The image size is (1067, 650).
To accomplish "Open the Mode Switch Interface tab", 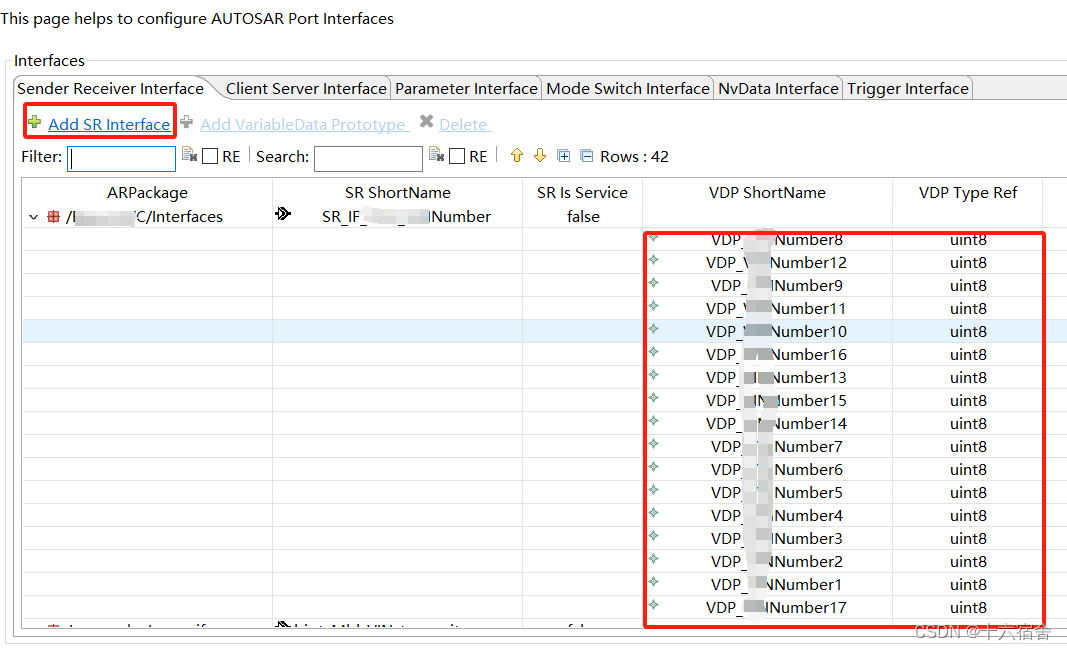I will click(627, 88).
